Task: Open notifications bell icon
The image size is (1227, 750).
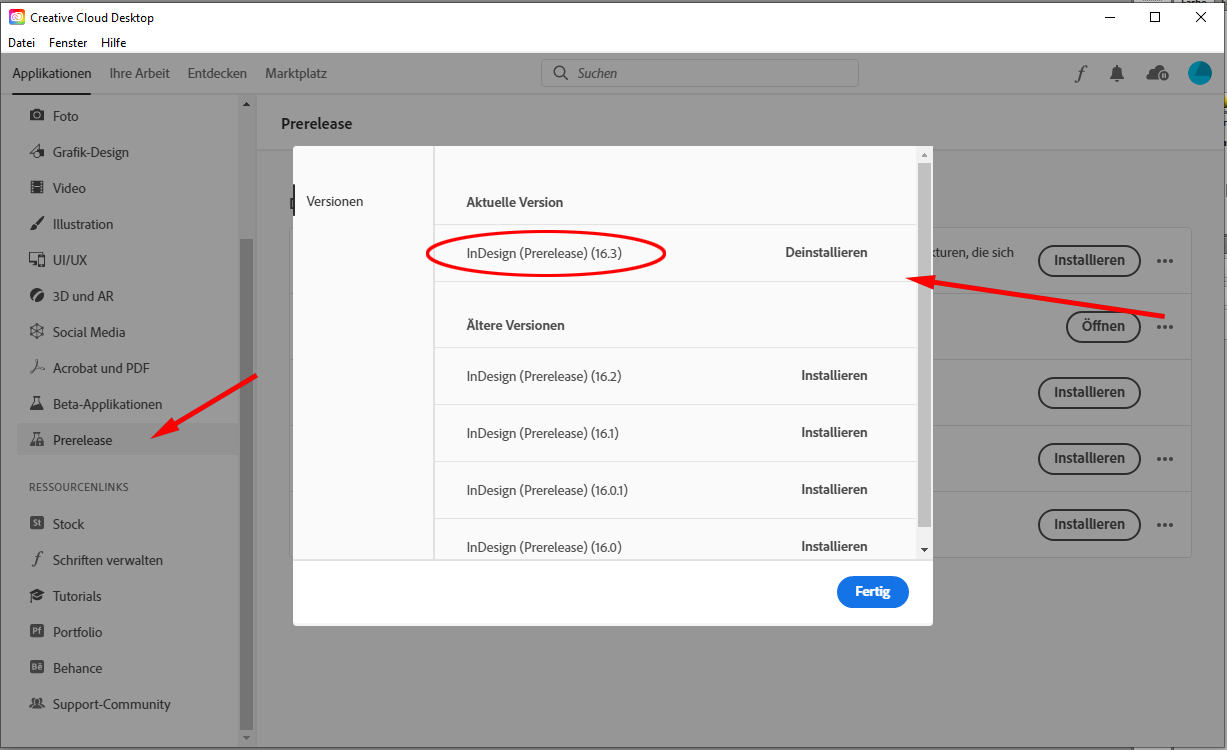Action: [x=1117, y=73]
